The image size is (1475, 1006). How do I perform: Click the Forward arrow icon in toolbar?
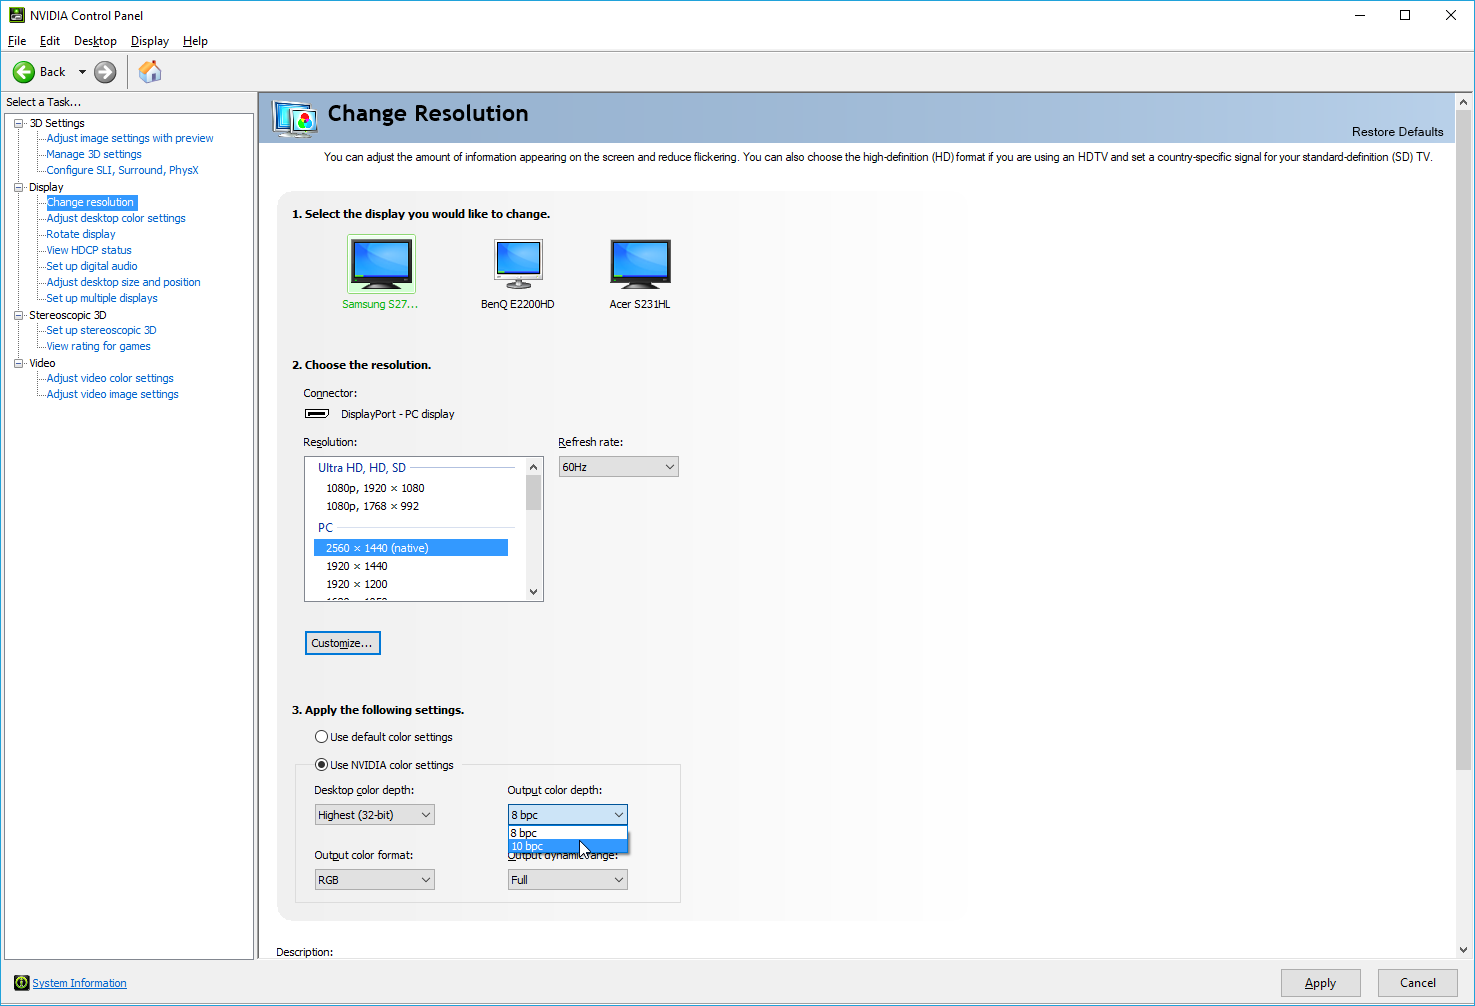click(105, 72)
